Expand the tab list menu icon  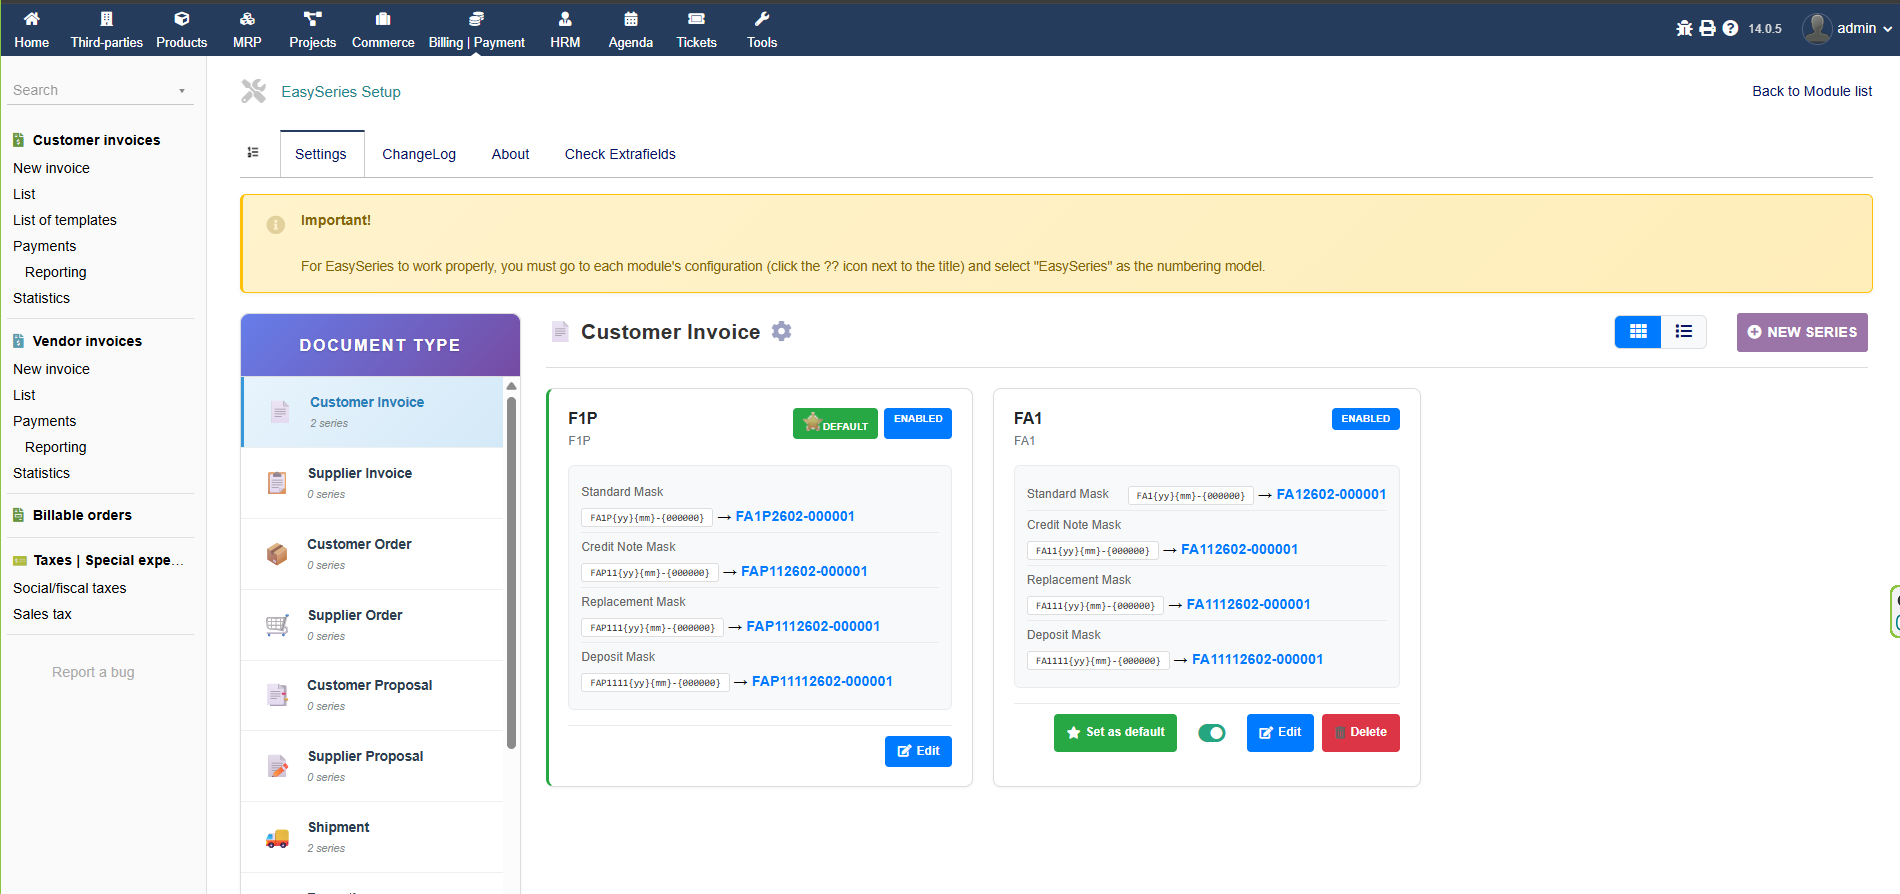pyautogui.click(x=253, y=153)
